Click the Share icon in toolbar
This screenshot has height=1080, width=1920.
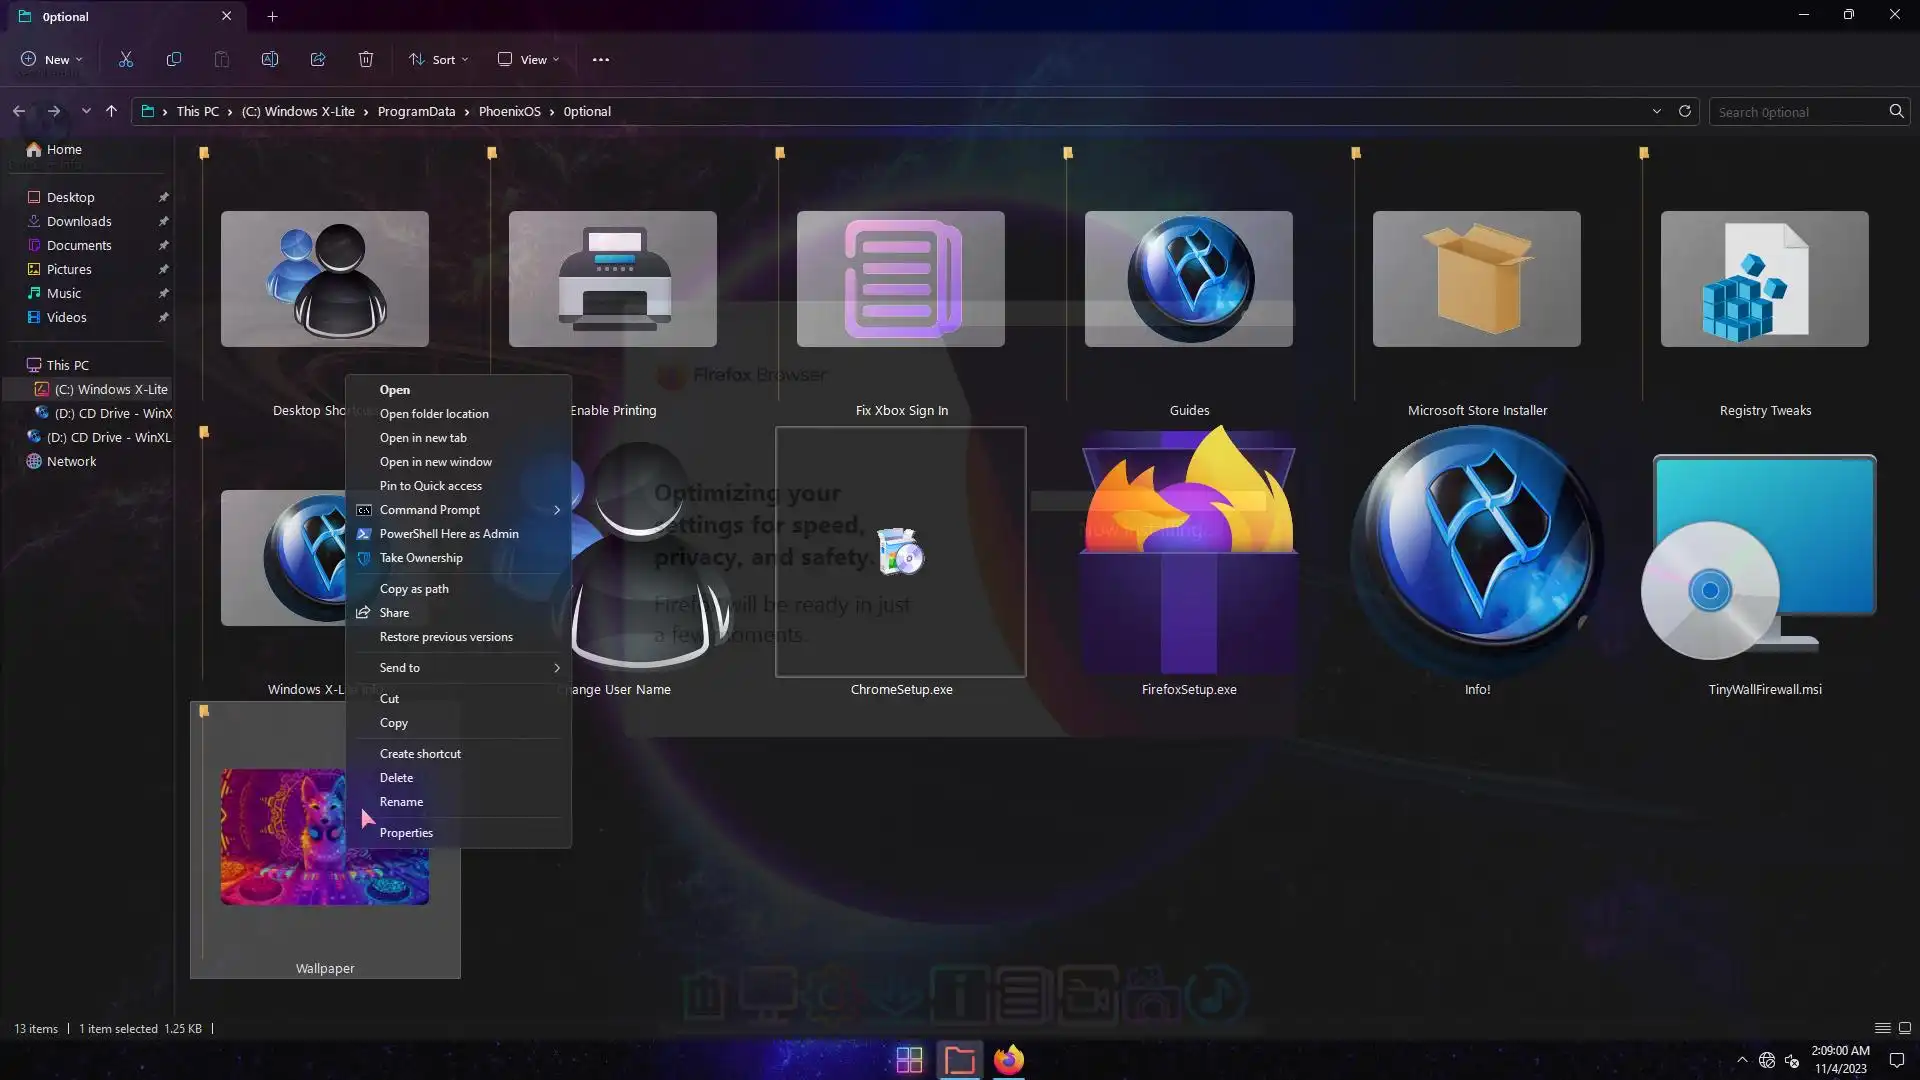tap(318, 60)
